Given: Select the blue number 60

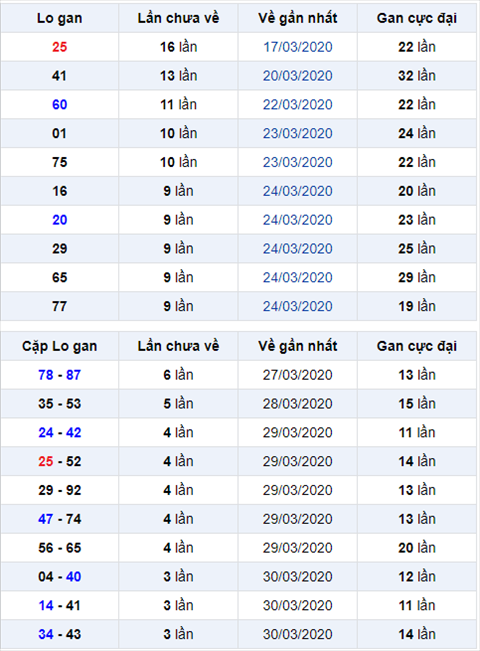Looking at the screenshot, I should coord(59,105).
